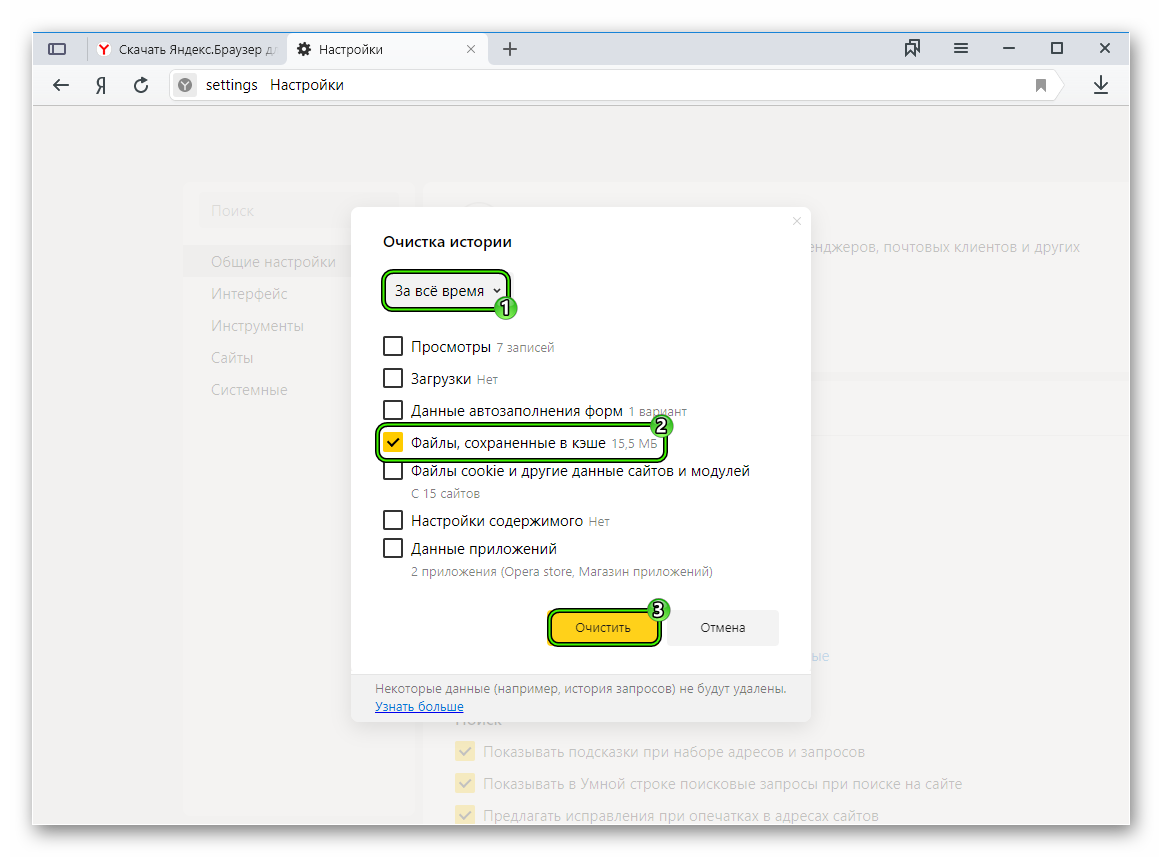This screenshot has width=1162, height=857.
Task: Click the Очистка истории heading
Action: click(x=447, y=242)
